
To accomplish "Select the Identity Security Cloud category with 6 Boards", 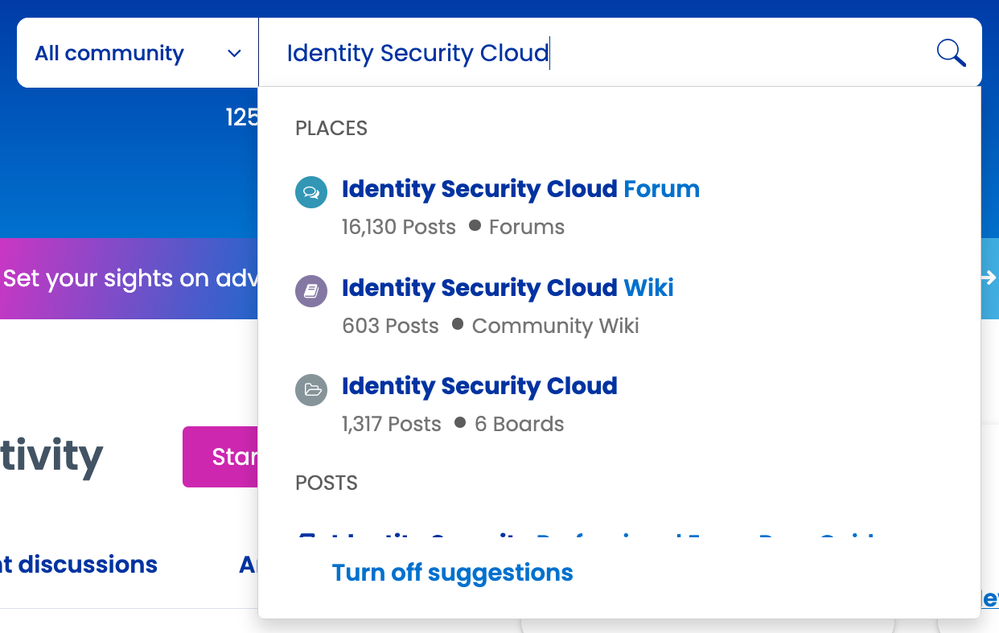I will tap(479, 386).
